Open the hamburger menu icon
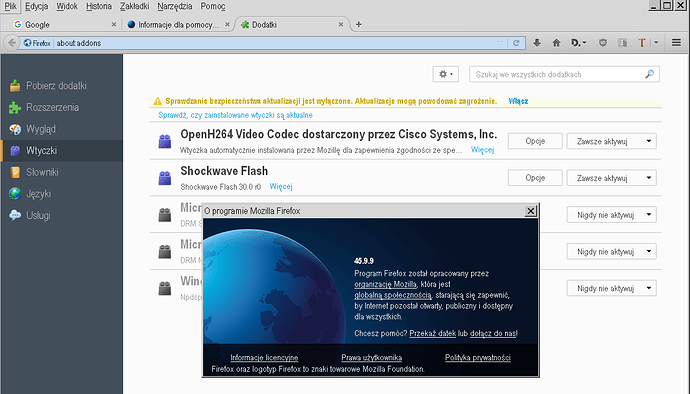The width and height of the screenshot is (690, 394). pos(676,43)
